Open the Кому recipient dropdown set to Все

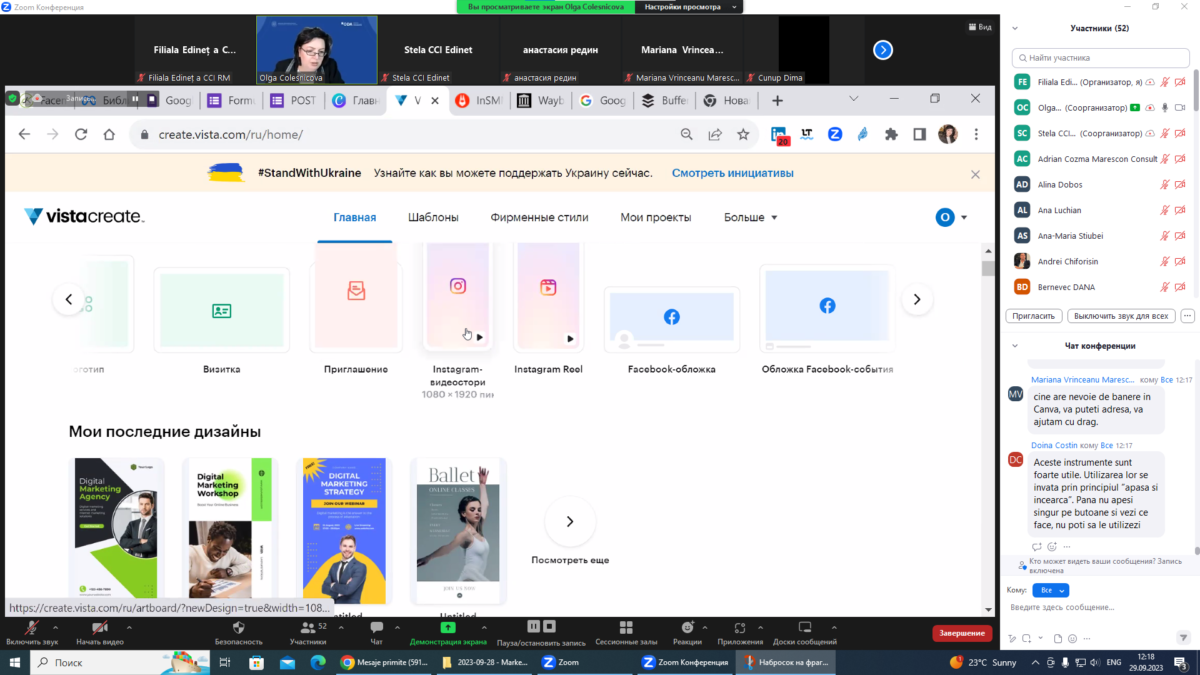pyautogui.click(x=1050, y=590)
